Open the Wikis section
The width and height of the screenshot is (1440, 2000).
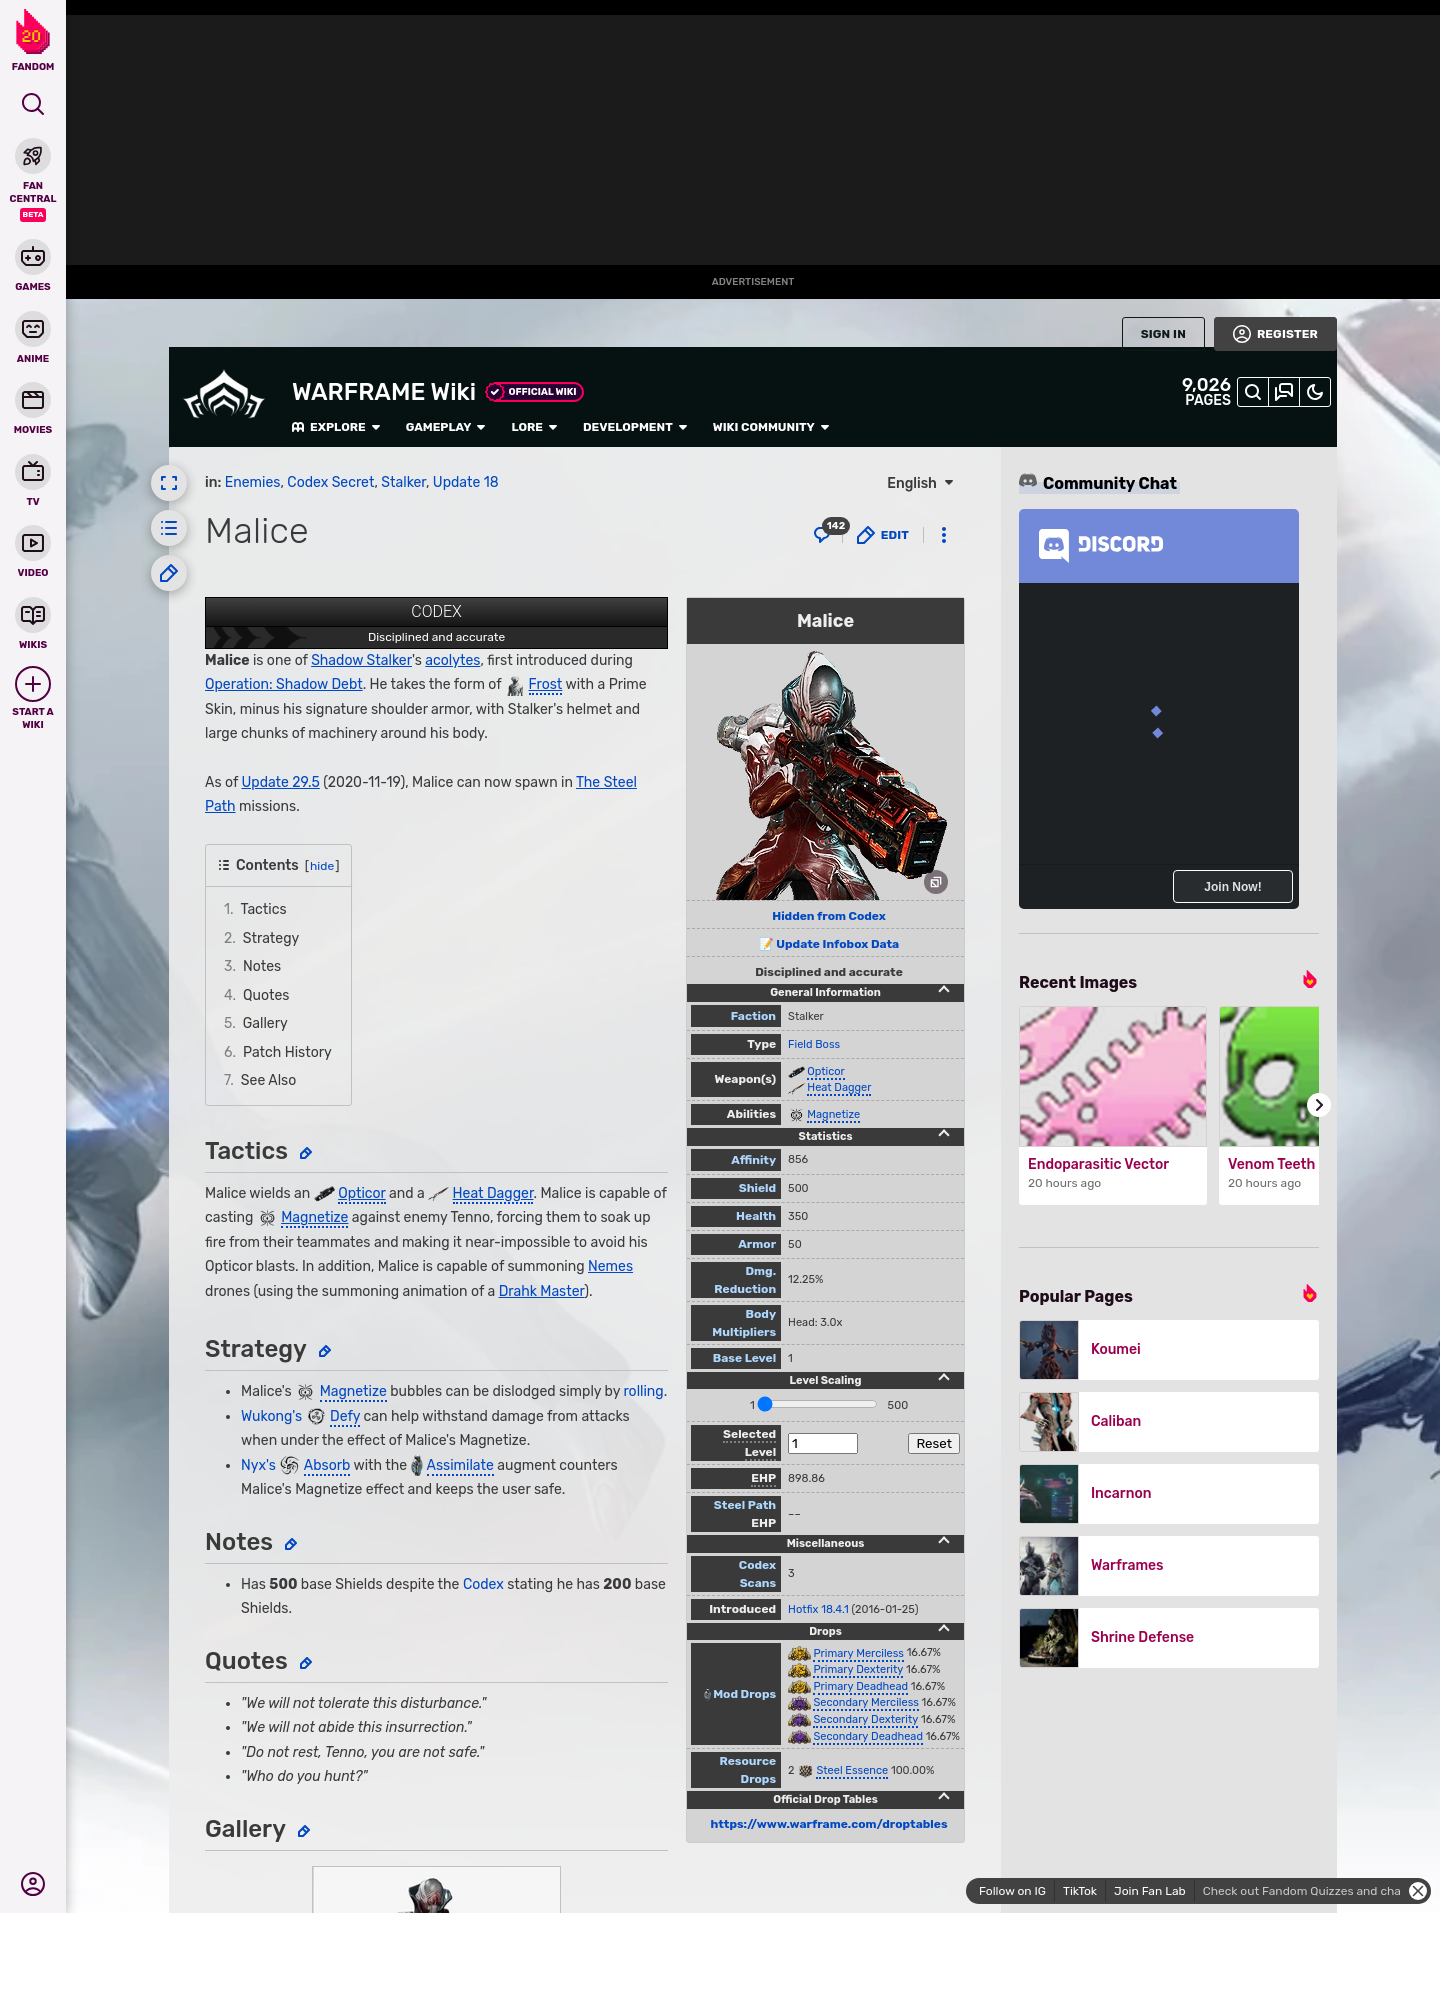[33, 624]
